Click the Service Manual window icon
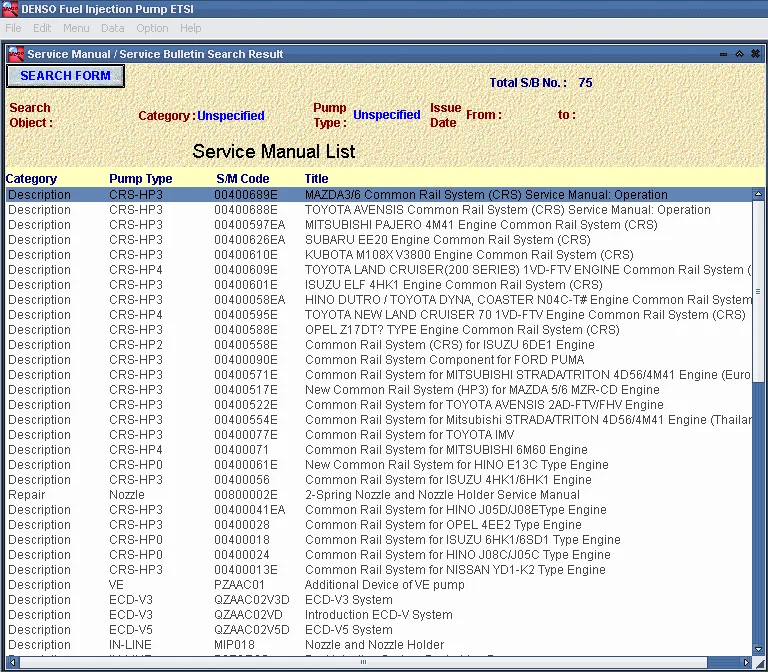 [16, 54]
